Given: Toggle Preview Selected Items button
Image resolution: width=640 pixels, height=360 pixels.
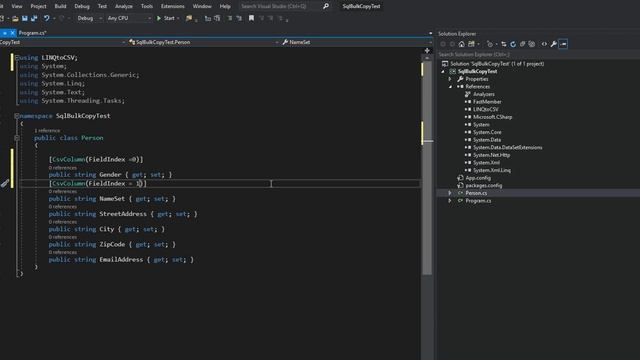Looking at the screenshot, I should [x=563, y=44].
